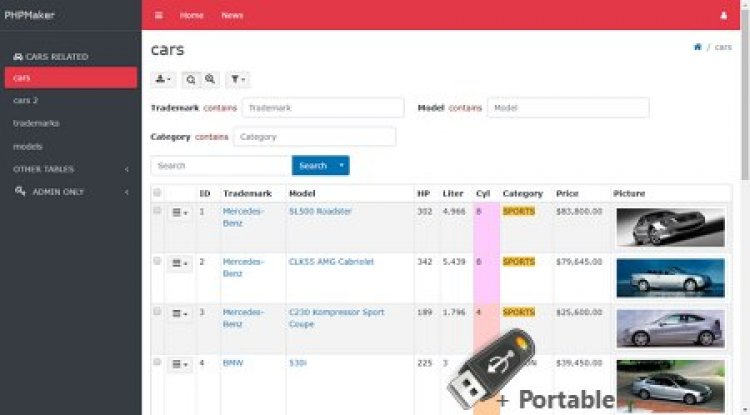Sort table by Trademark column header
Screen dimensions: 750x415
click(x=247, y=194)
